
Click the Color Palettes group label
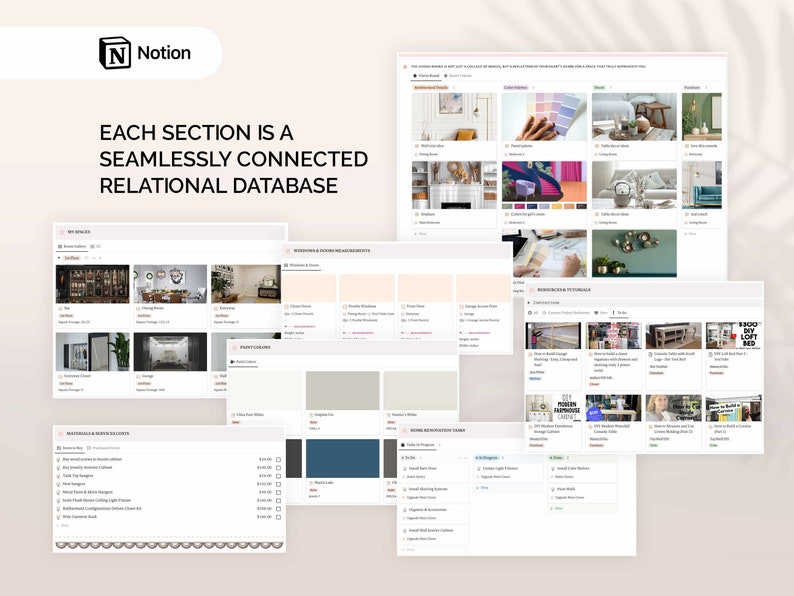click(x=515, y=88)
